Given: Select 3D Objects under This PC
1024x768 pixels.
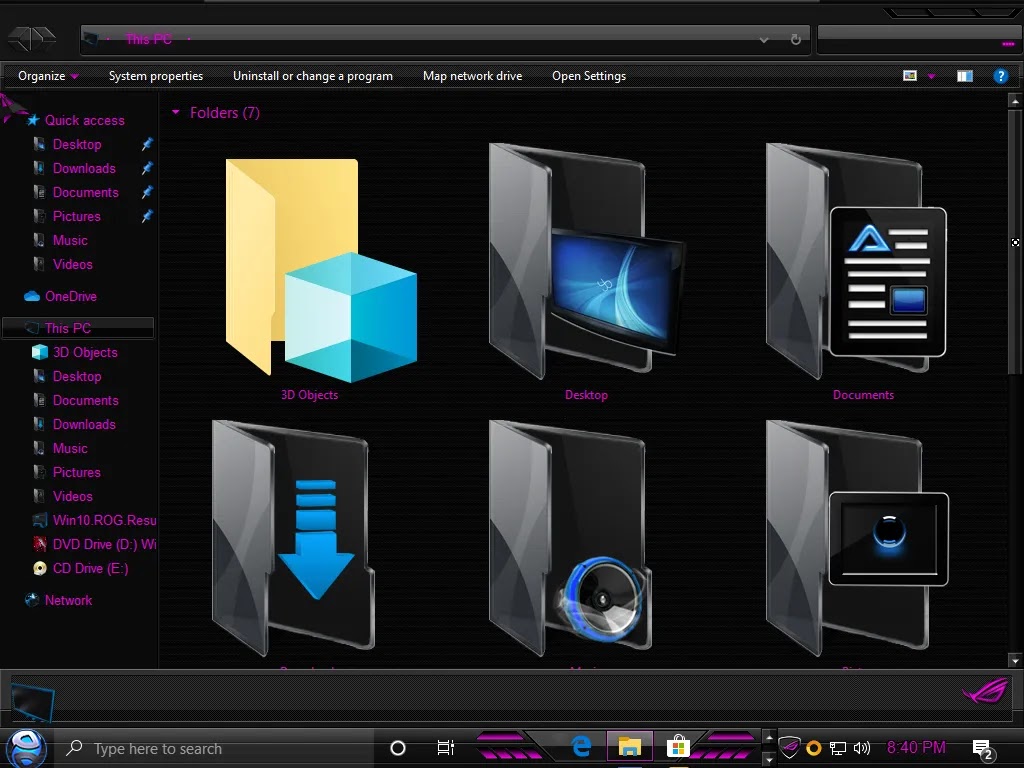Looking at the screenshot, I should 85,353.
